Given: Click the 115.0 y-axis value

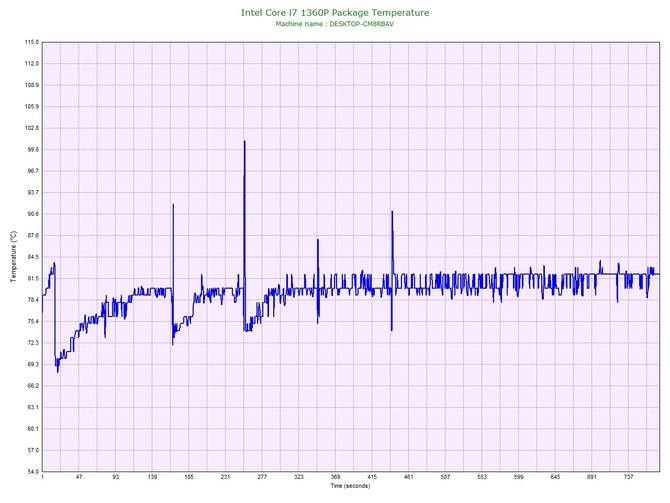Looking at the screenshot, I should (x=32, y=42).
